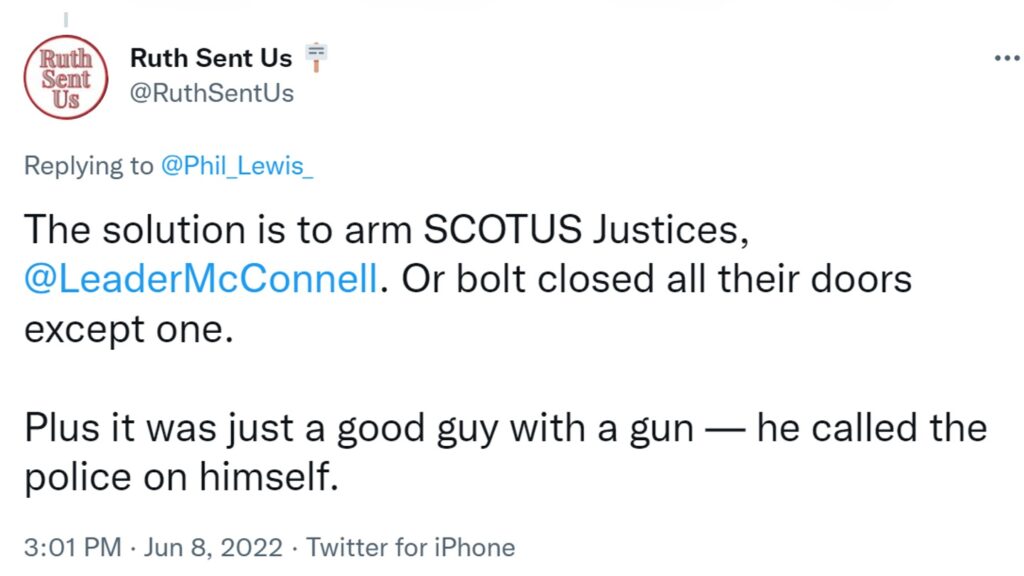Open the Ruth Sent Us profile avatar

66,77
